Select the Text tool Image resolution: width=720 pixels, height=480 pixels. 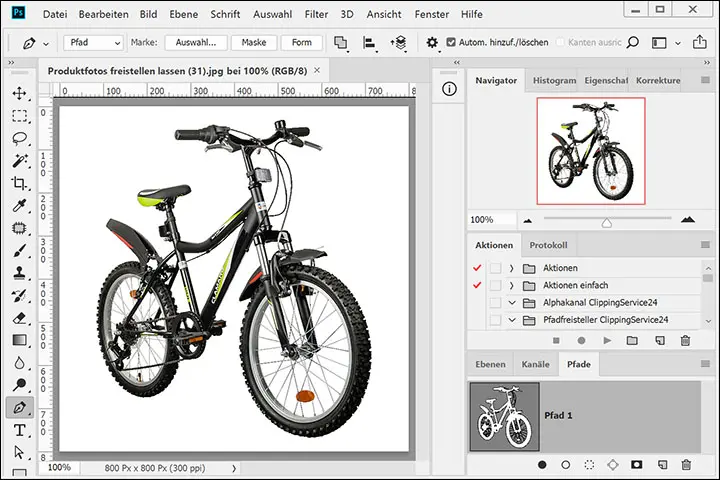pos(19,430)
